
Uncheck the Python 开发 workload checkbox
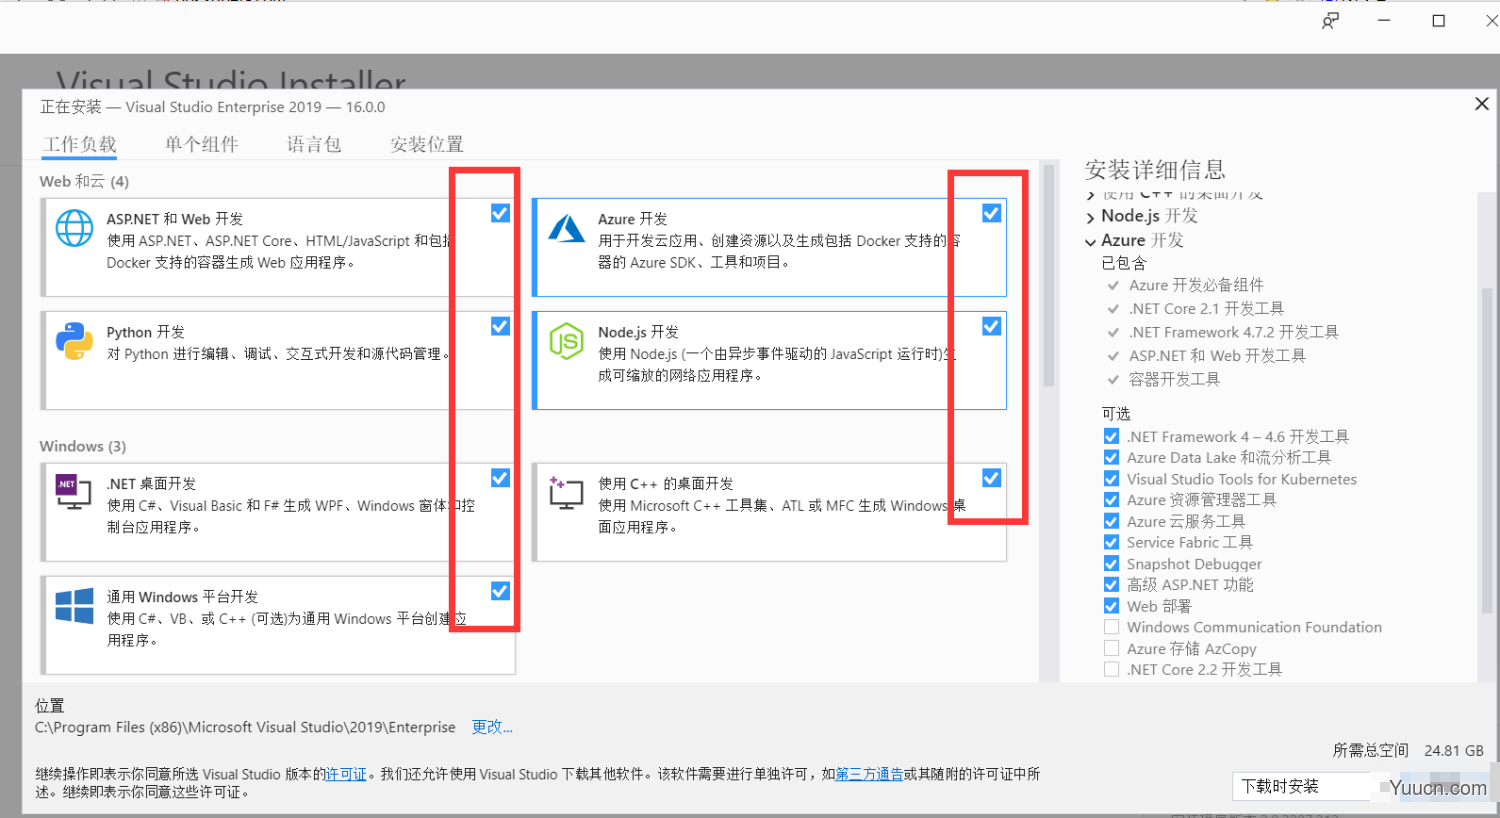[x=501, y=326]
